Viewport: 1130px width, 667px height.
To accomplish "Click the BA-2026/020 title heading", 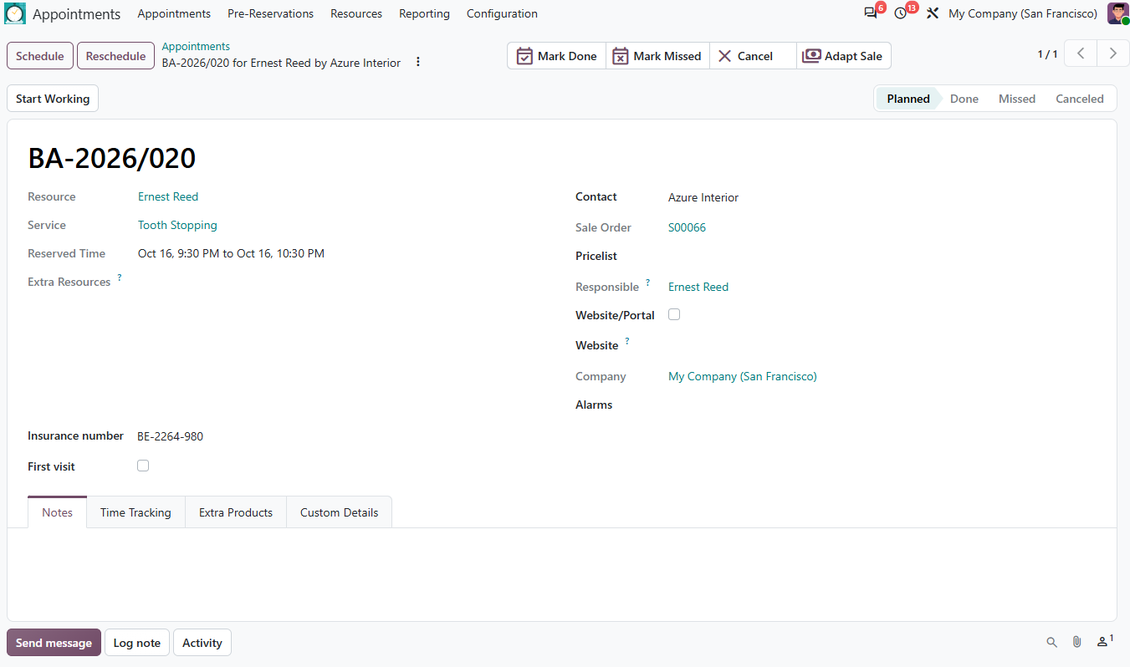I will coord(112,158).
